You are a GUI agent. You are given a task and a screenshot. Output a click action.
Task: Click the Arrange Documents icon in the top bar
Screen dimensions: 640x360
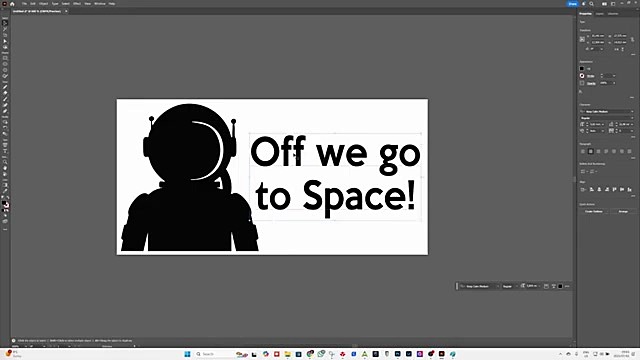604,4
